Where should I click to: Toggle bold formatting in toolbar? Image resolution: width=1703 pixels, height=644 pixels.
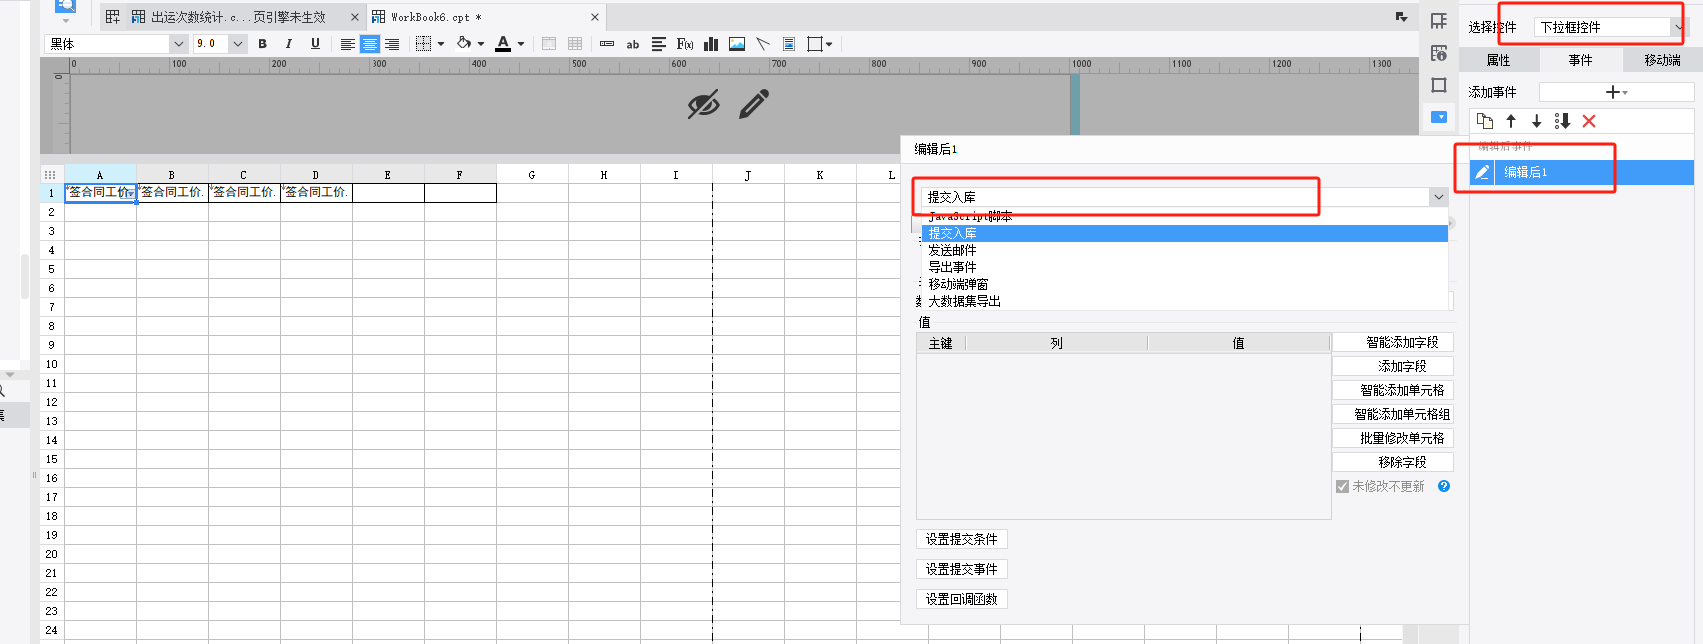(262, 44)
